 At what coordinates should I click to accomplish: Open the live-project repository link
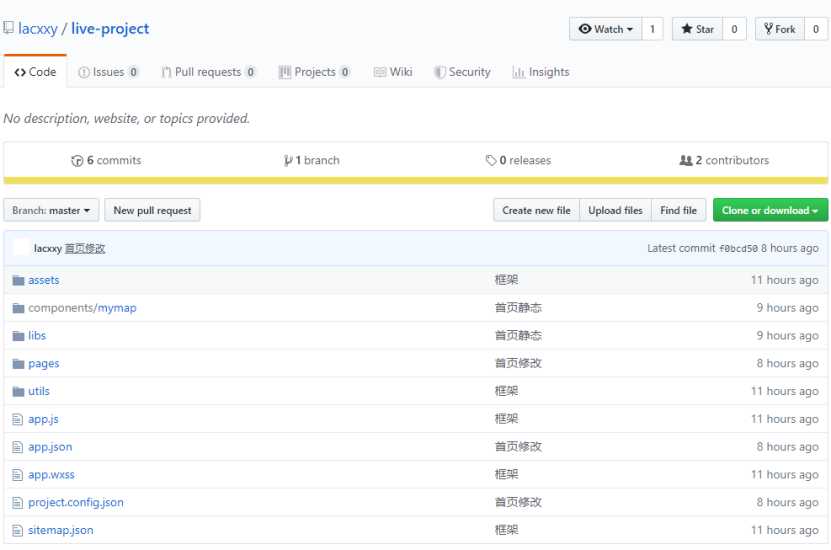[110, 29]
